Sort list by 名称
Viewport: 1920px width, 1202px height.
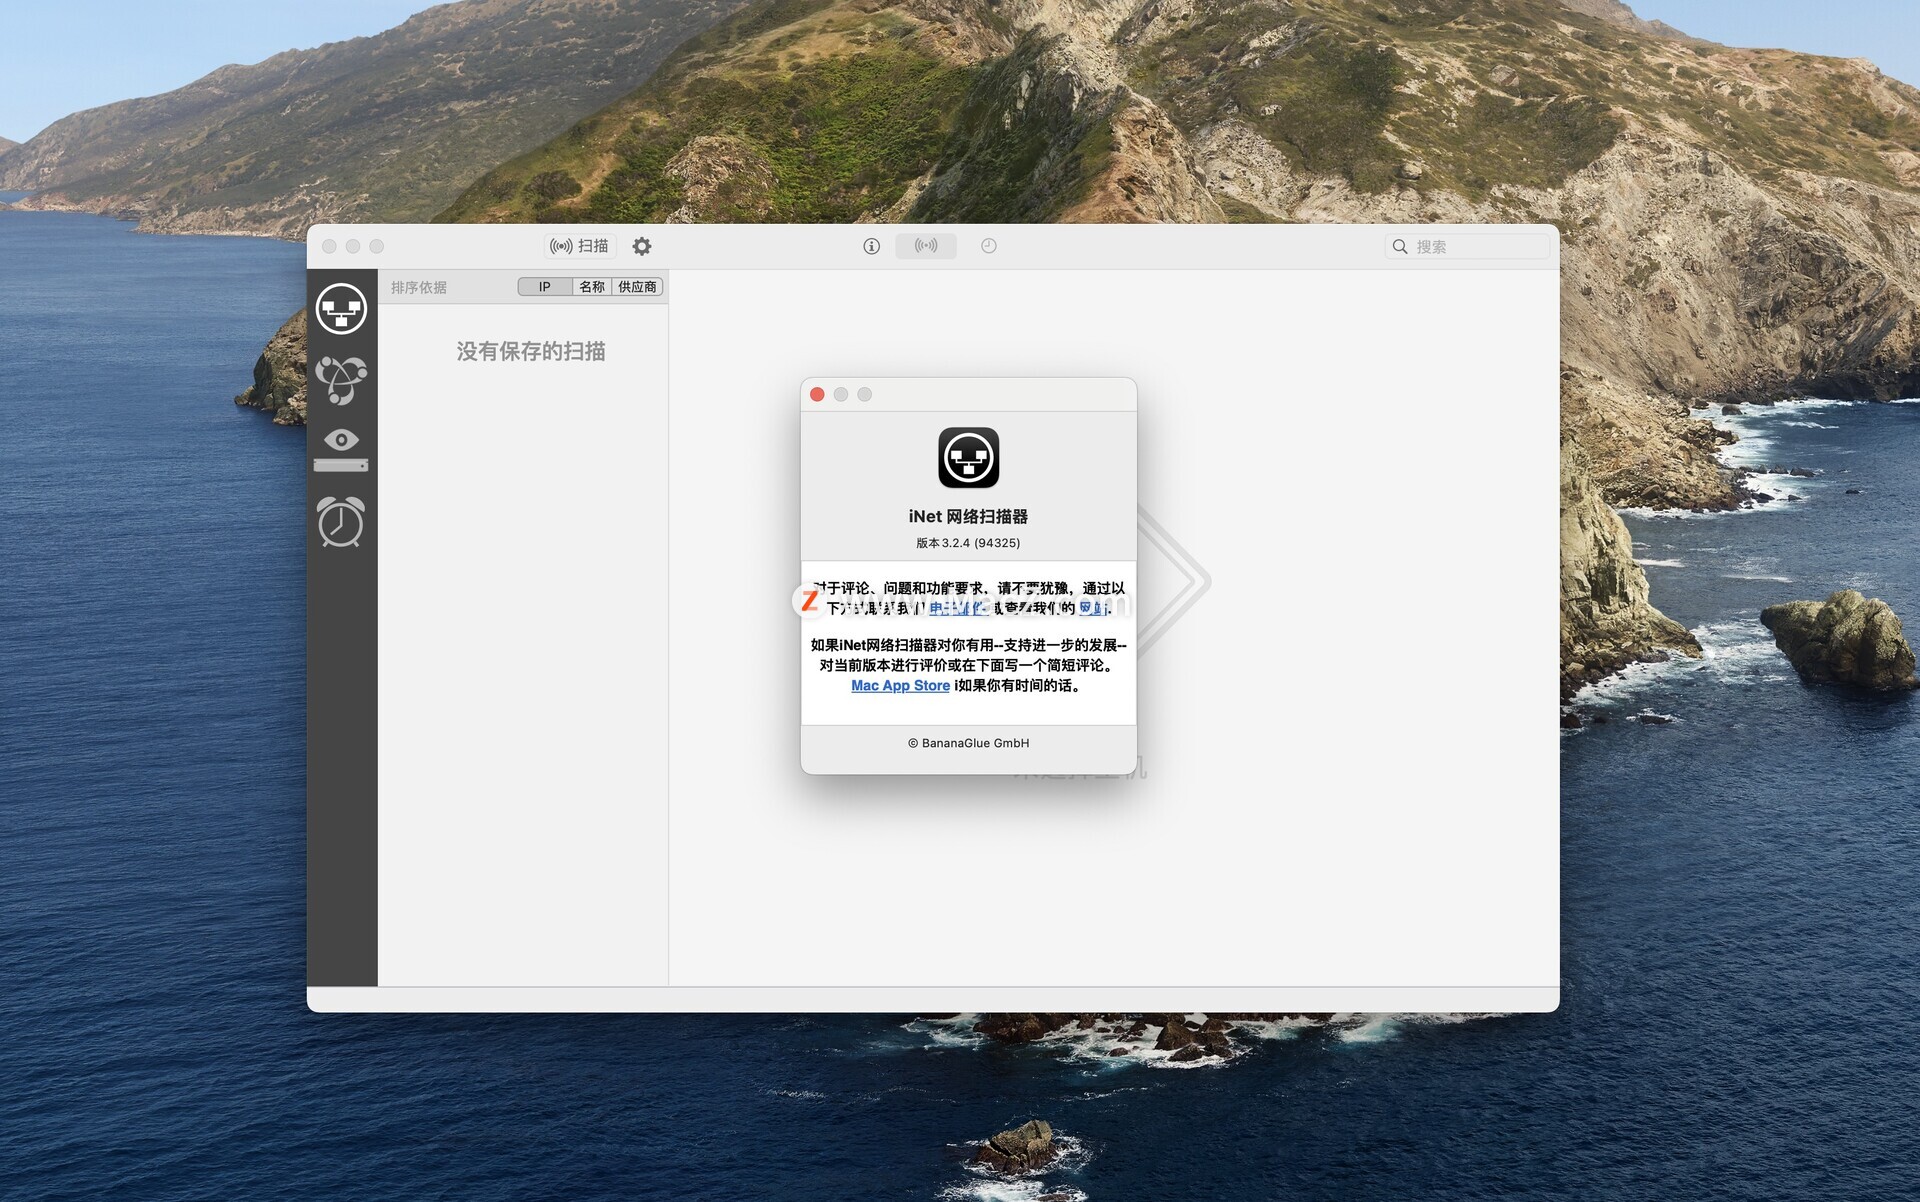pos(592,287)
